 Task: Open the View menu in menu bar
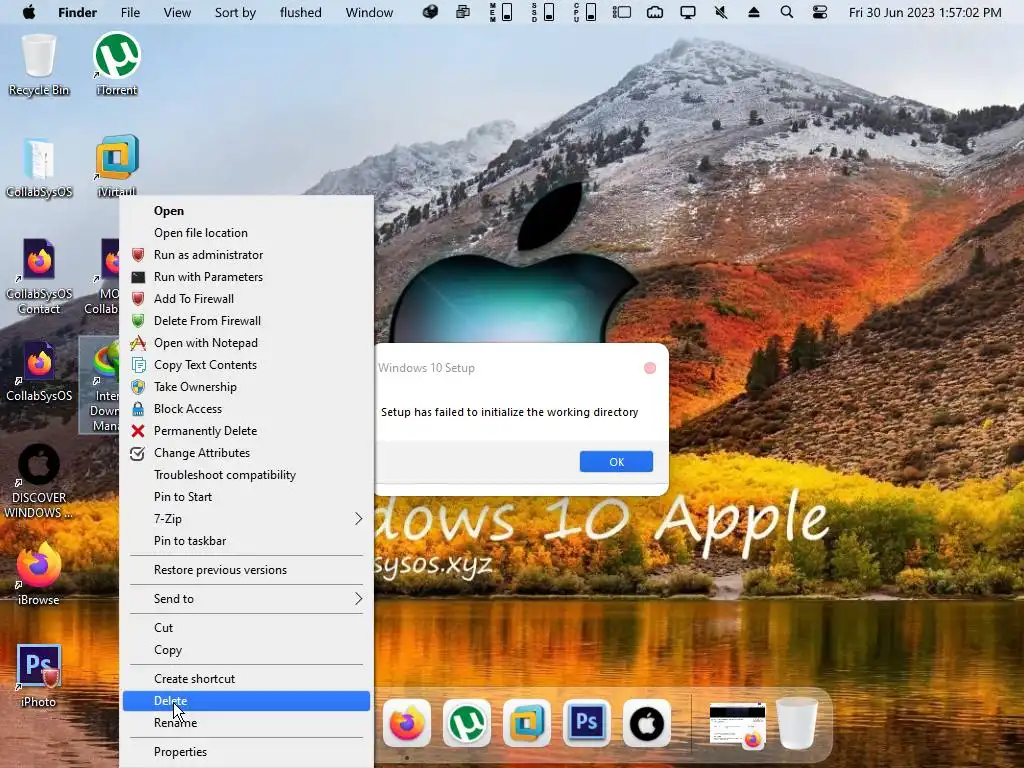click(x=177, y=12)
